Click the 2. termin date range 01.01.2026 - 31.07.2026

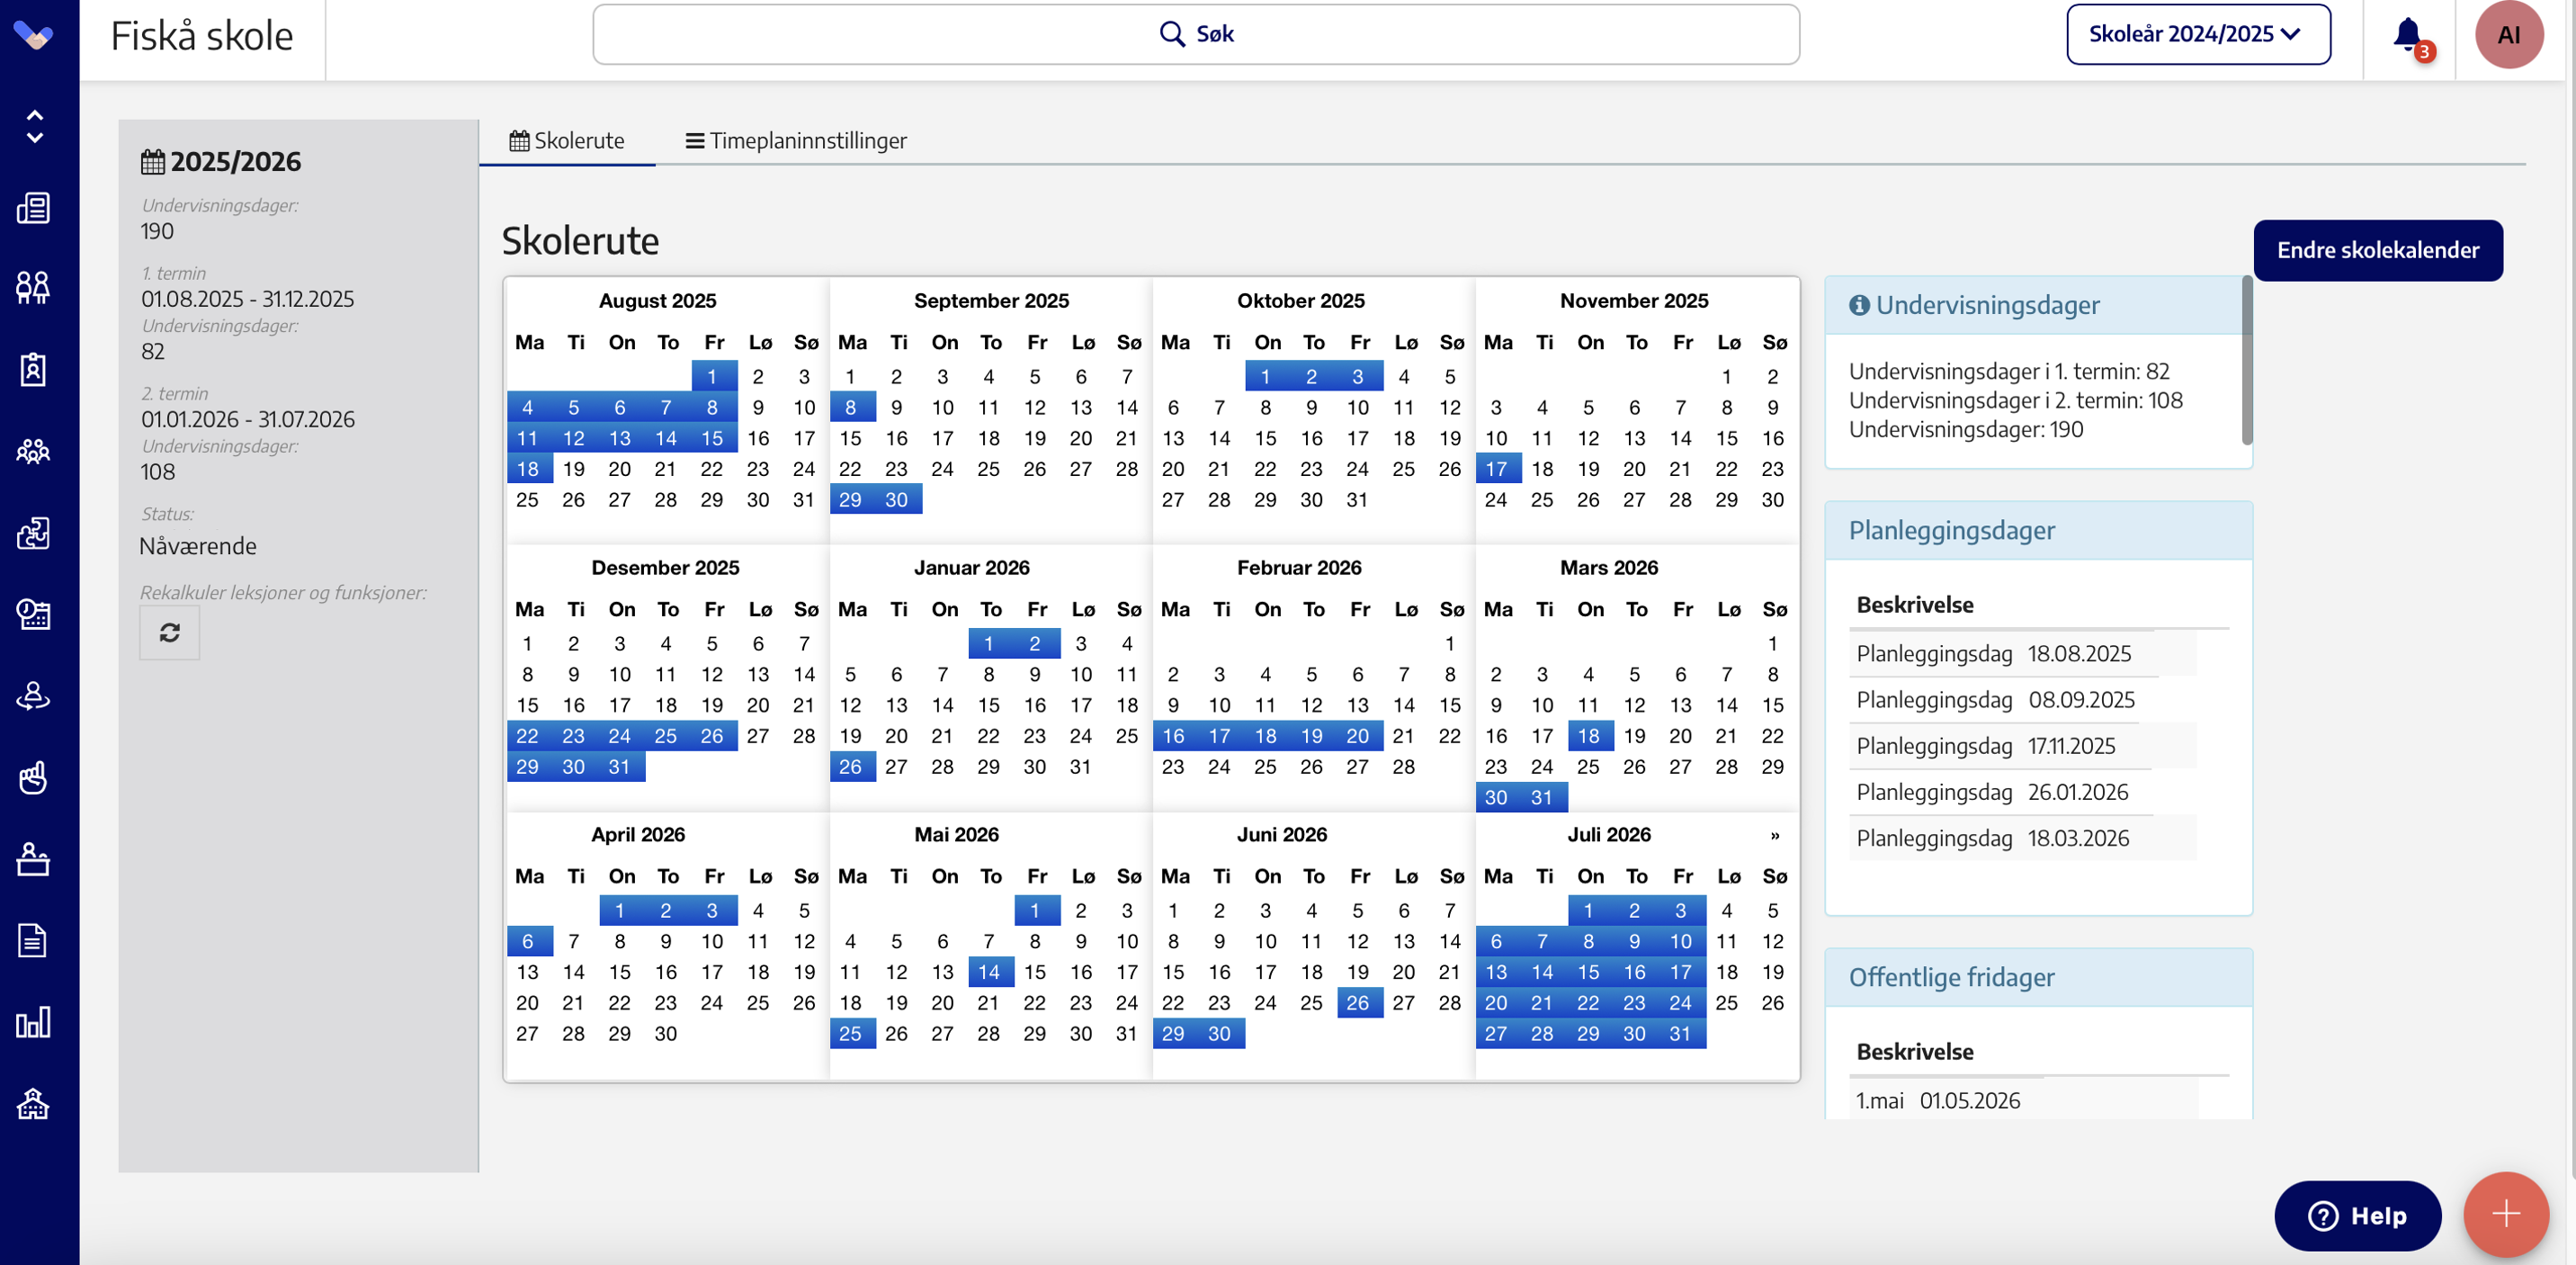click(248, 419)
